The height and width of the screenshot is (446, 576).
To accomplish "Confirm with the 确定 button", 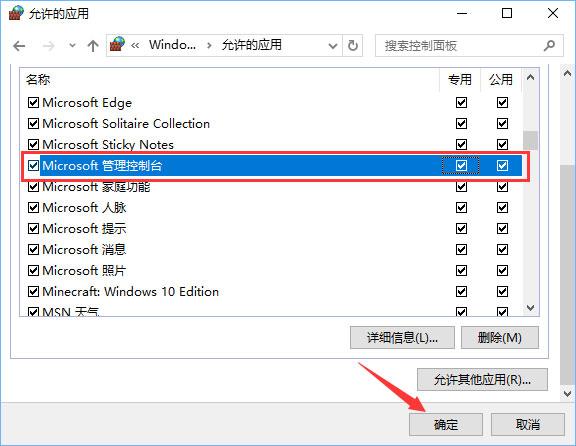I will pyautogui.click(x=446, y=424).
